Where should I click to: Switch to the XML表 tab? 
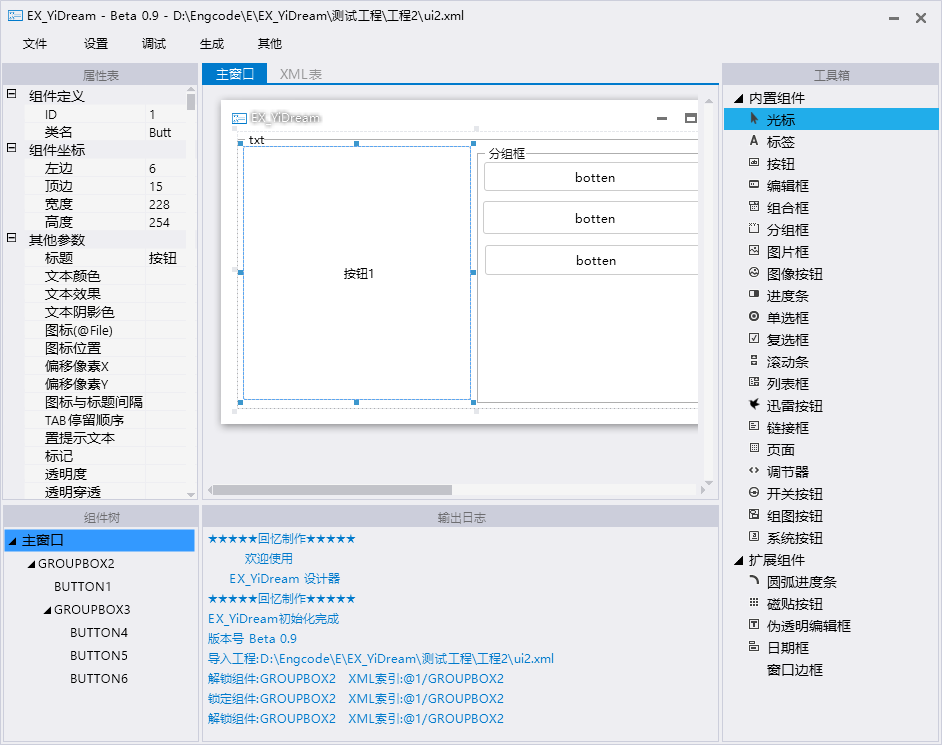click(x=300, y=74)
